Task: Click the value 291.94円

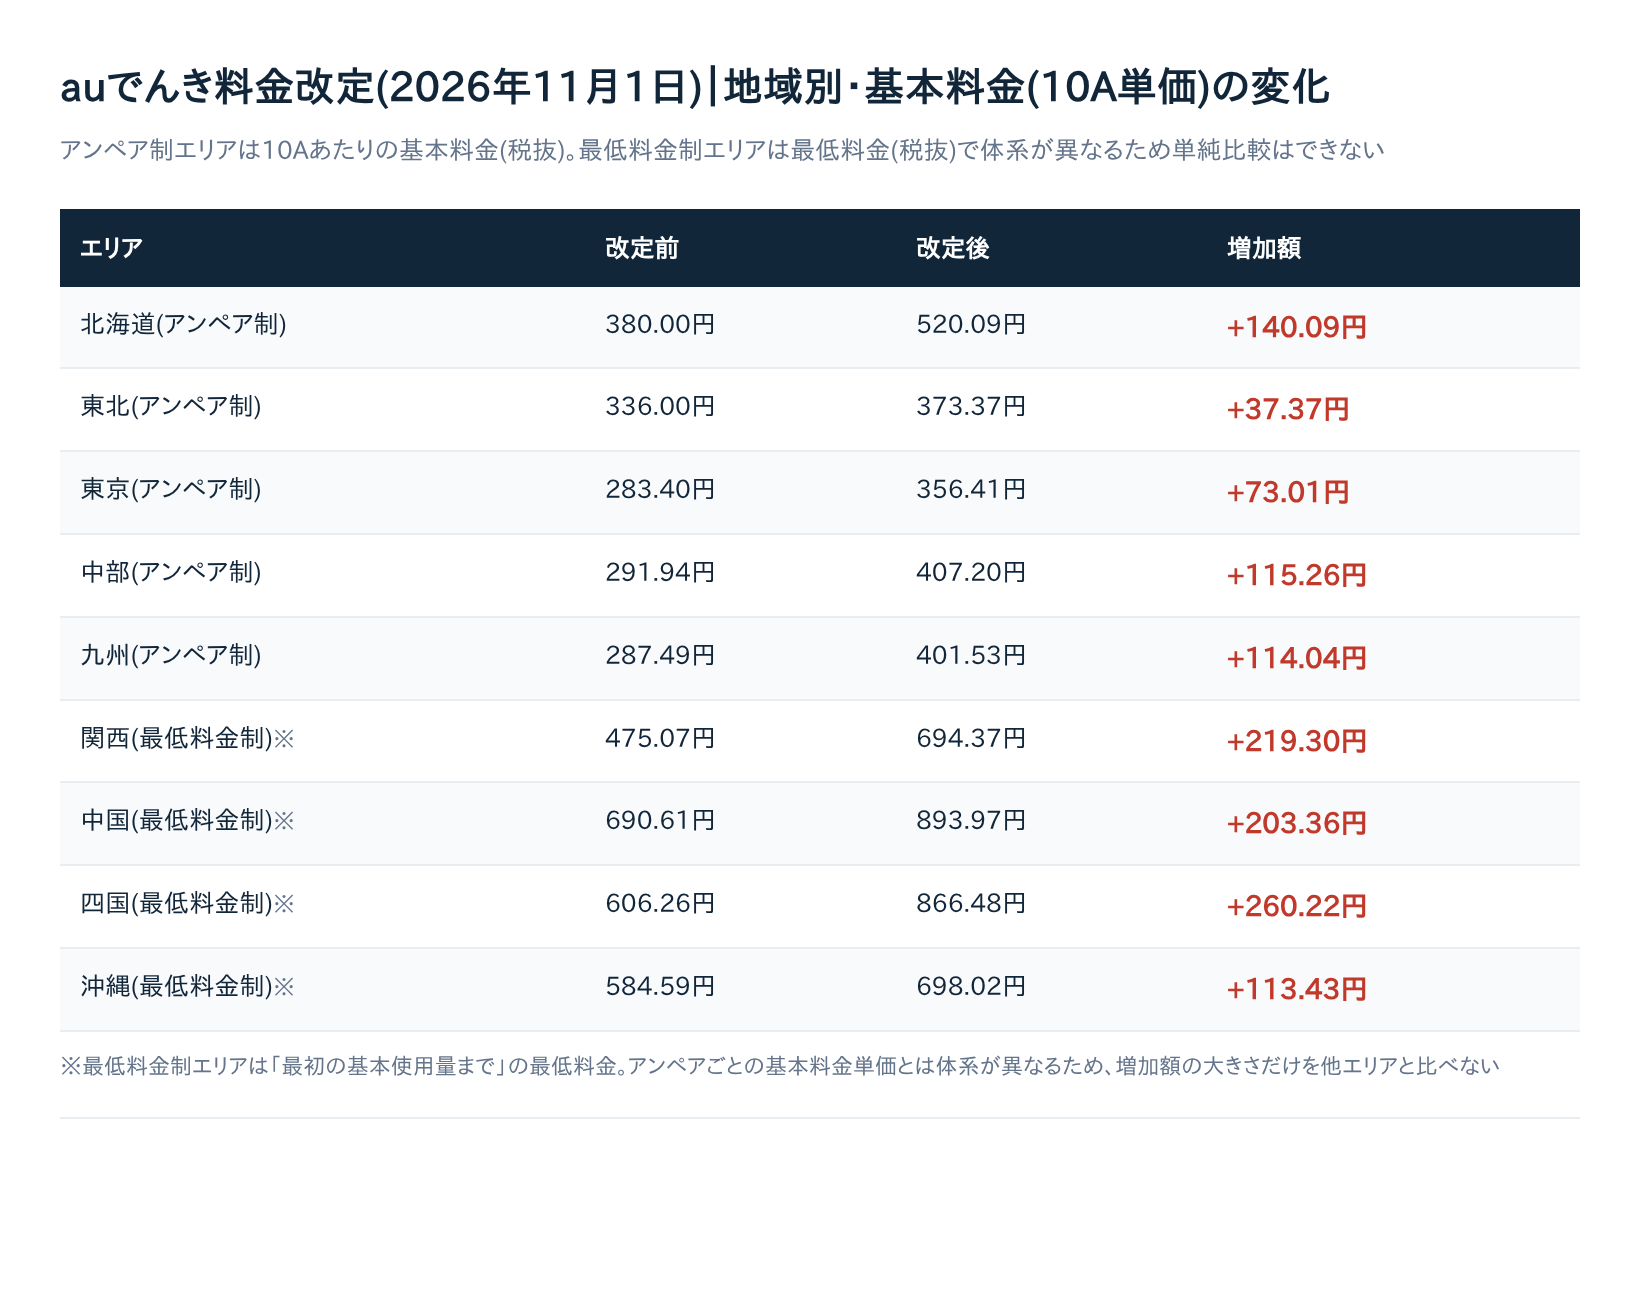Action: tap(660, 572)
